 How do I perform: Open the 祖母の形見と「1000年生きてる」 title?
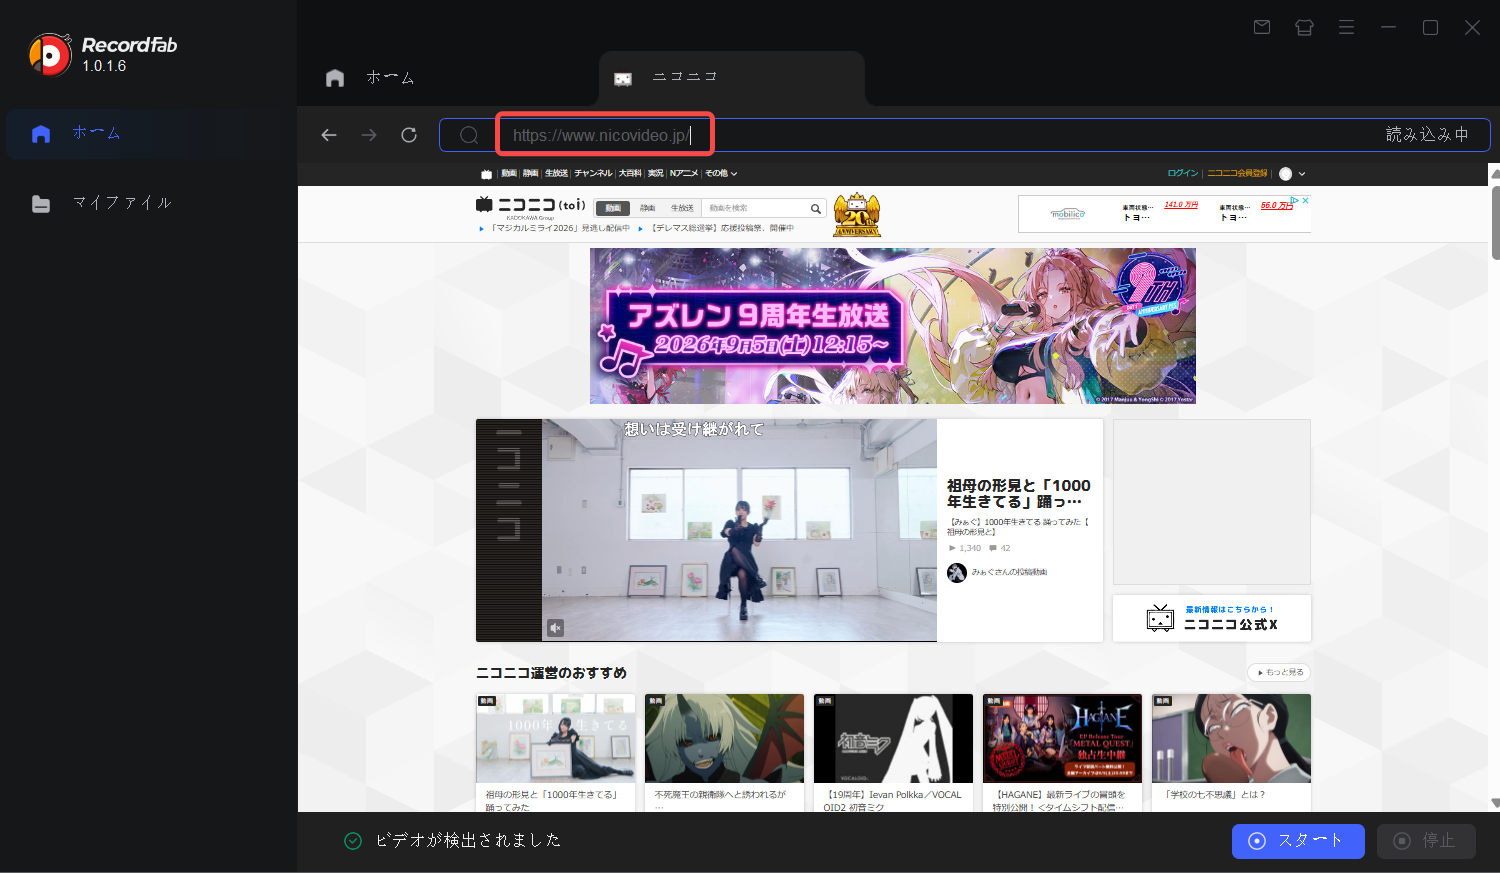point(1019,493)
